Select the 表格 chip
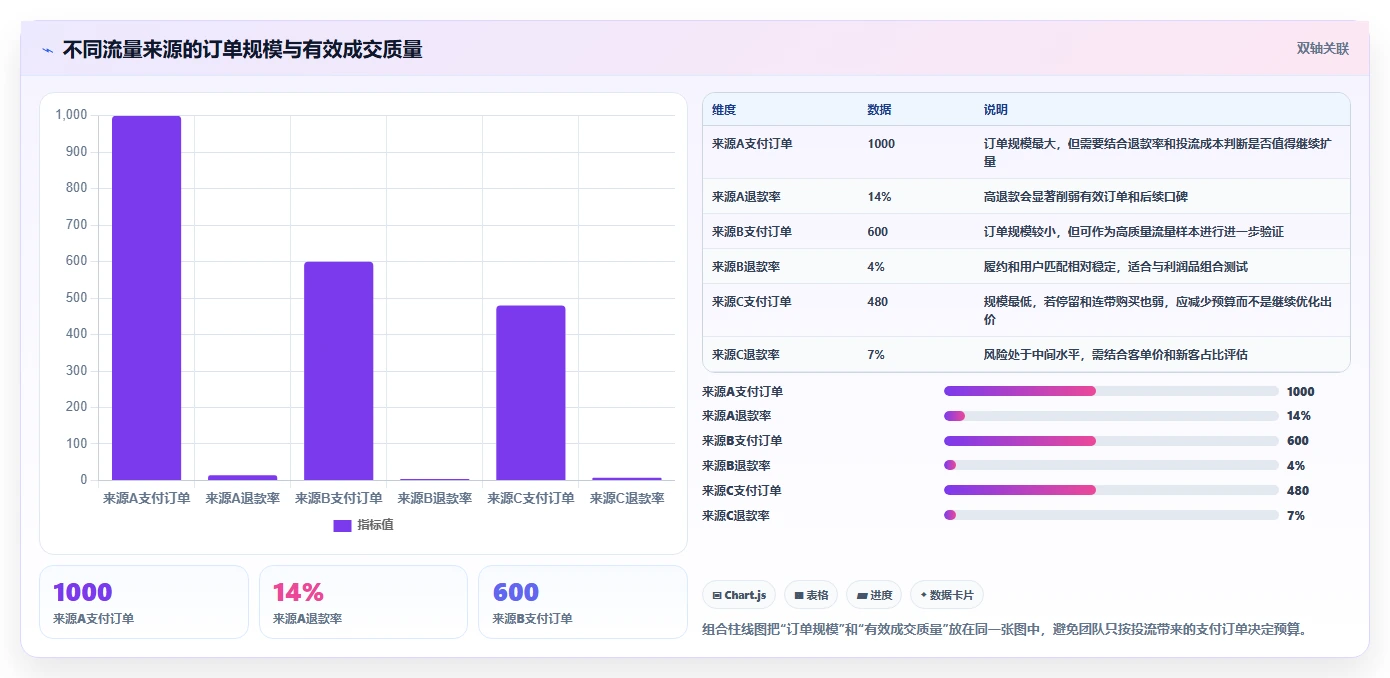Viewport: 1390px width, 678px height. (811, 595)
